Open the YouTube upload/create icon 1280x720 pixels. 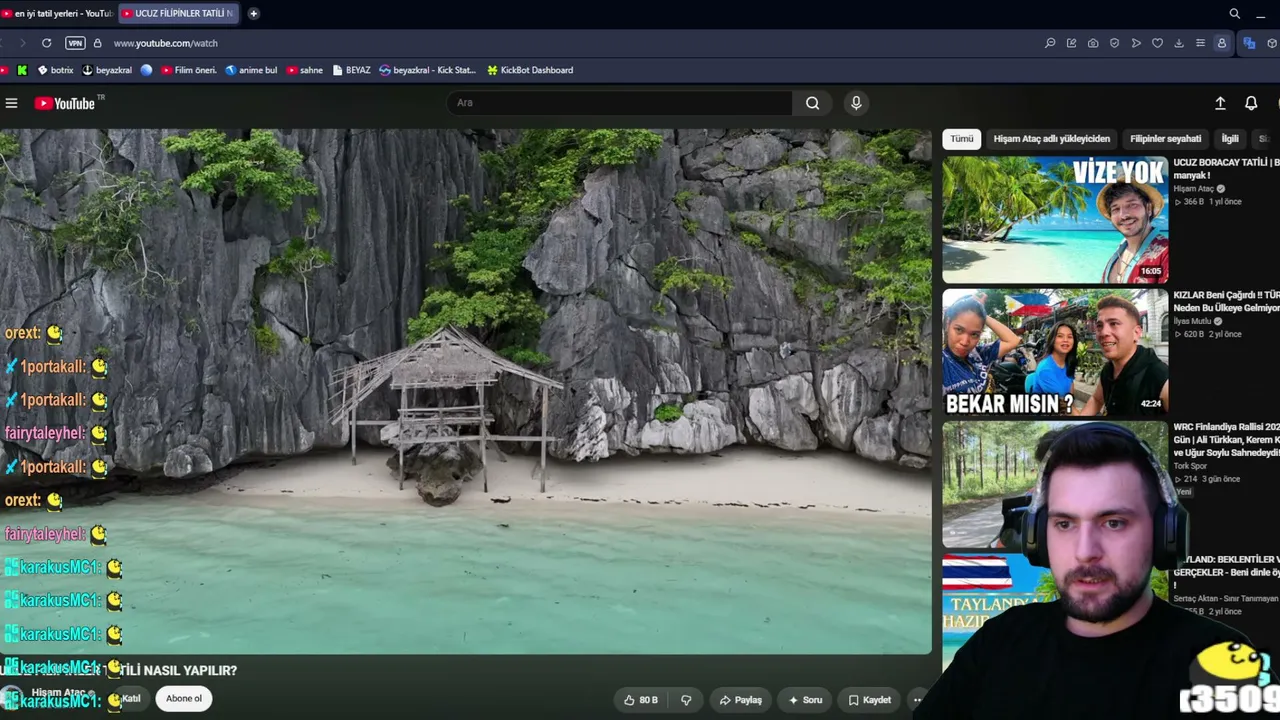[x=1220, y=103]
